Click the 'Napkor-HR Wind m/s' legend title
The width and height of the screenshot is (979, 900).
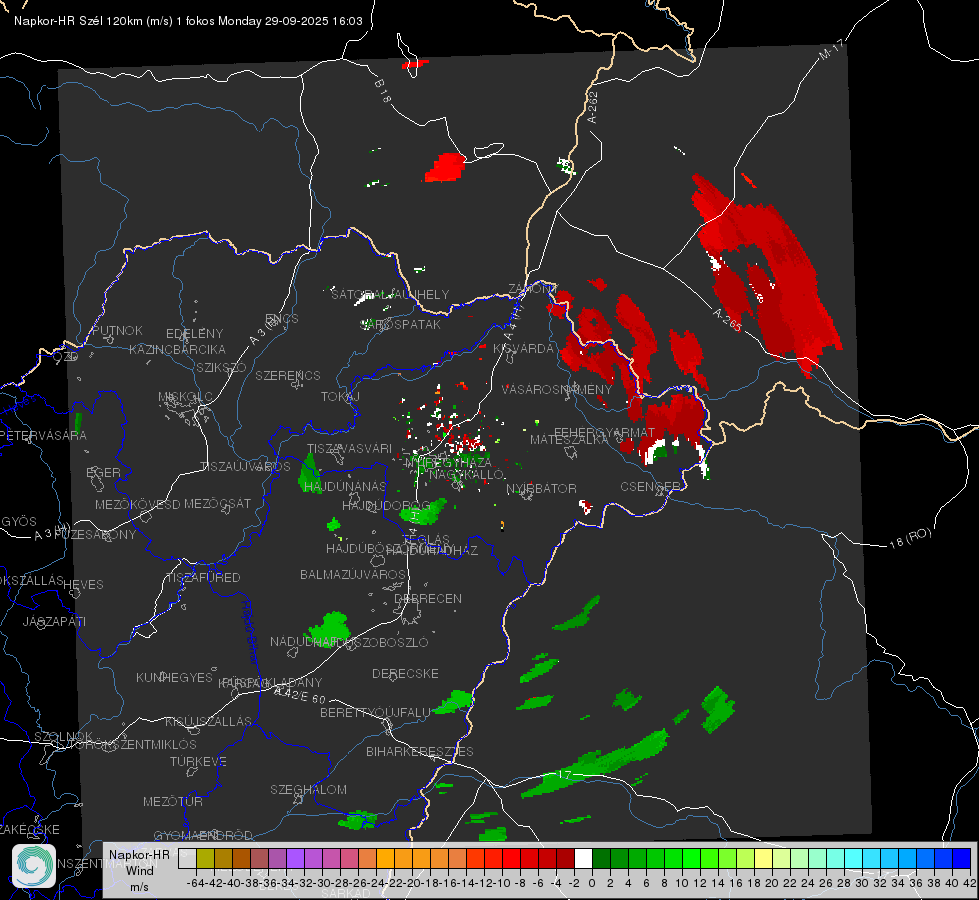pyautogui.click(x=139, y=870)
